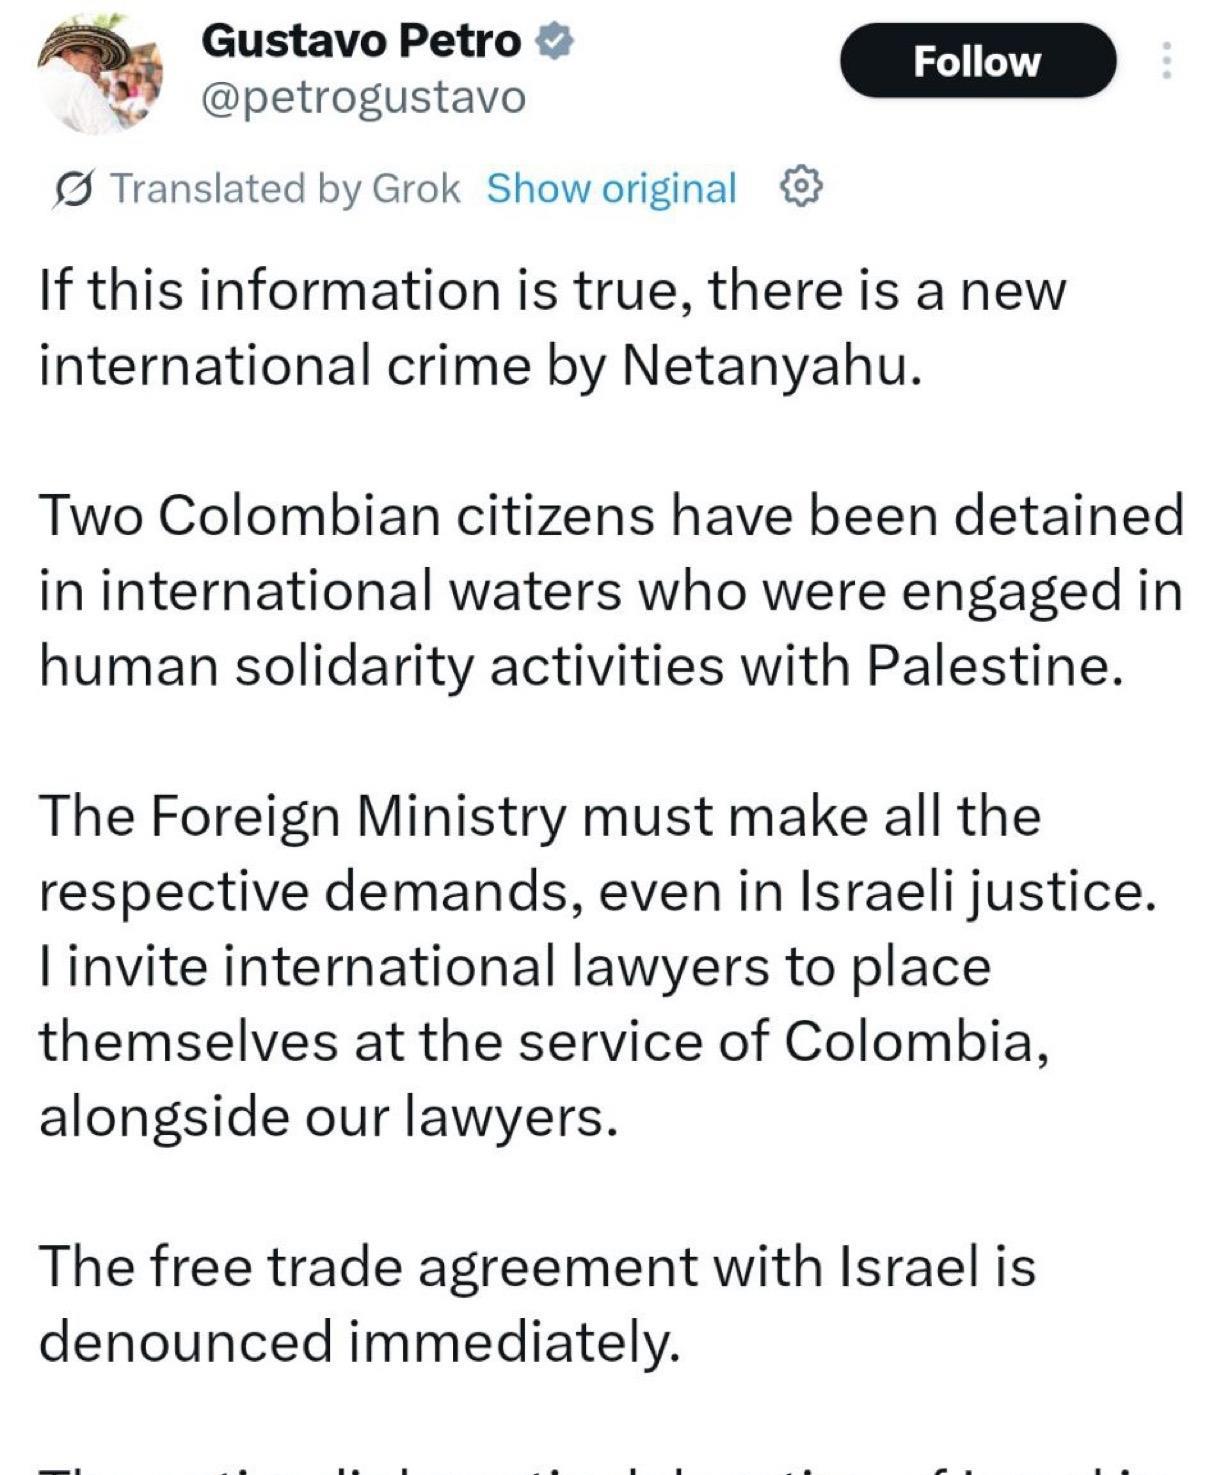Click the "If this information is true" line
This screenshot has width=1230, height=1475.
coord(552,291)
